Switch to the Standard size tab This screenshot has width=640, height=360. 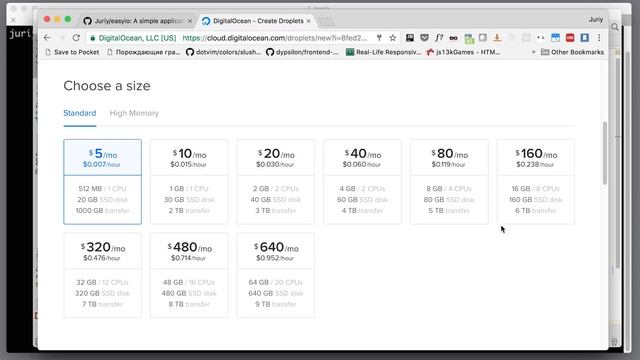(80, 113)
